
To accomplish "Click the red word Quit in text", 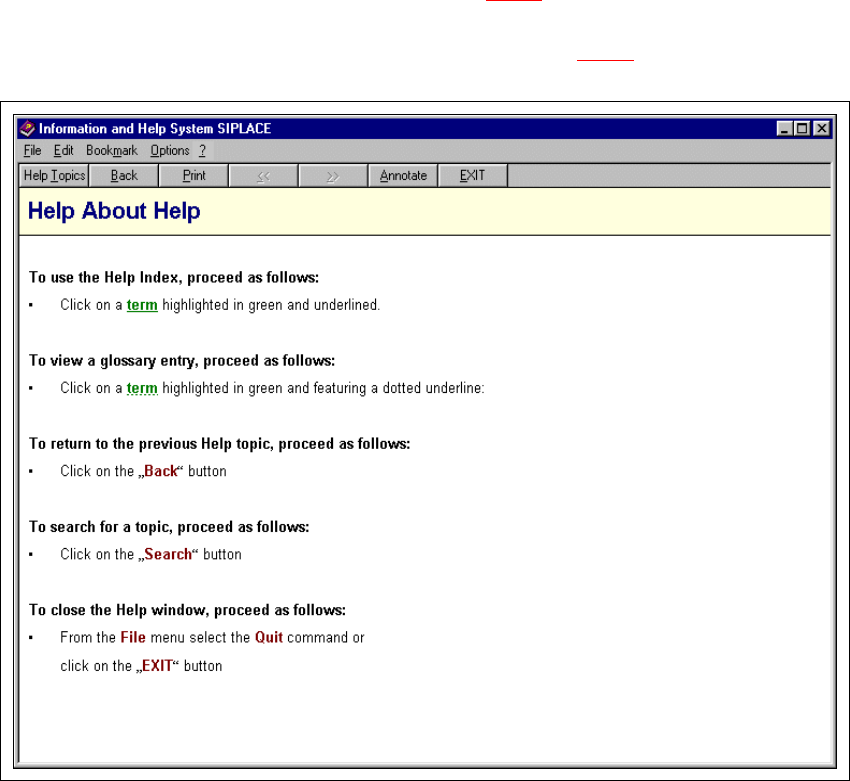I will pos(269,637).
